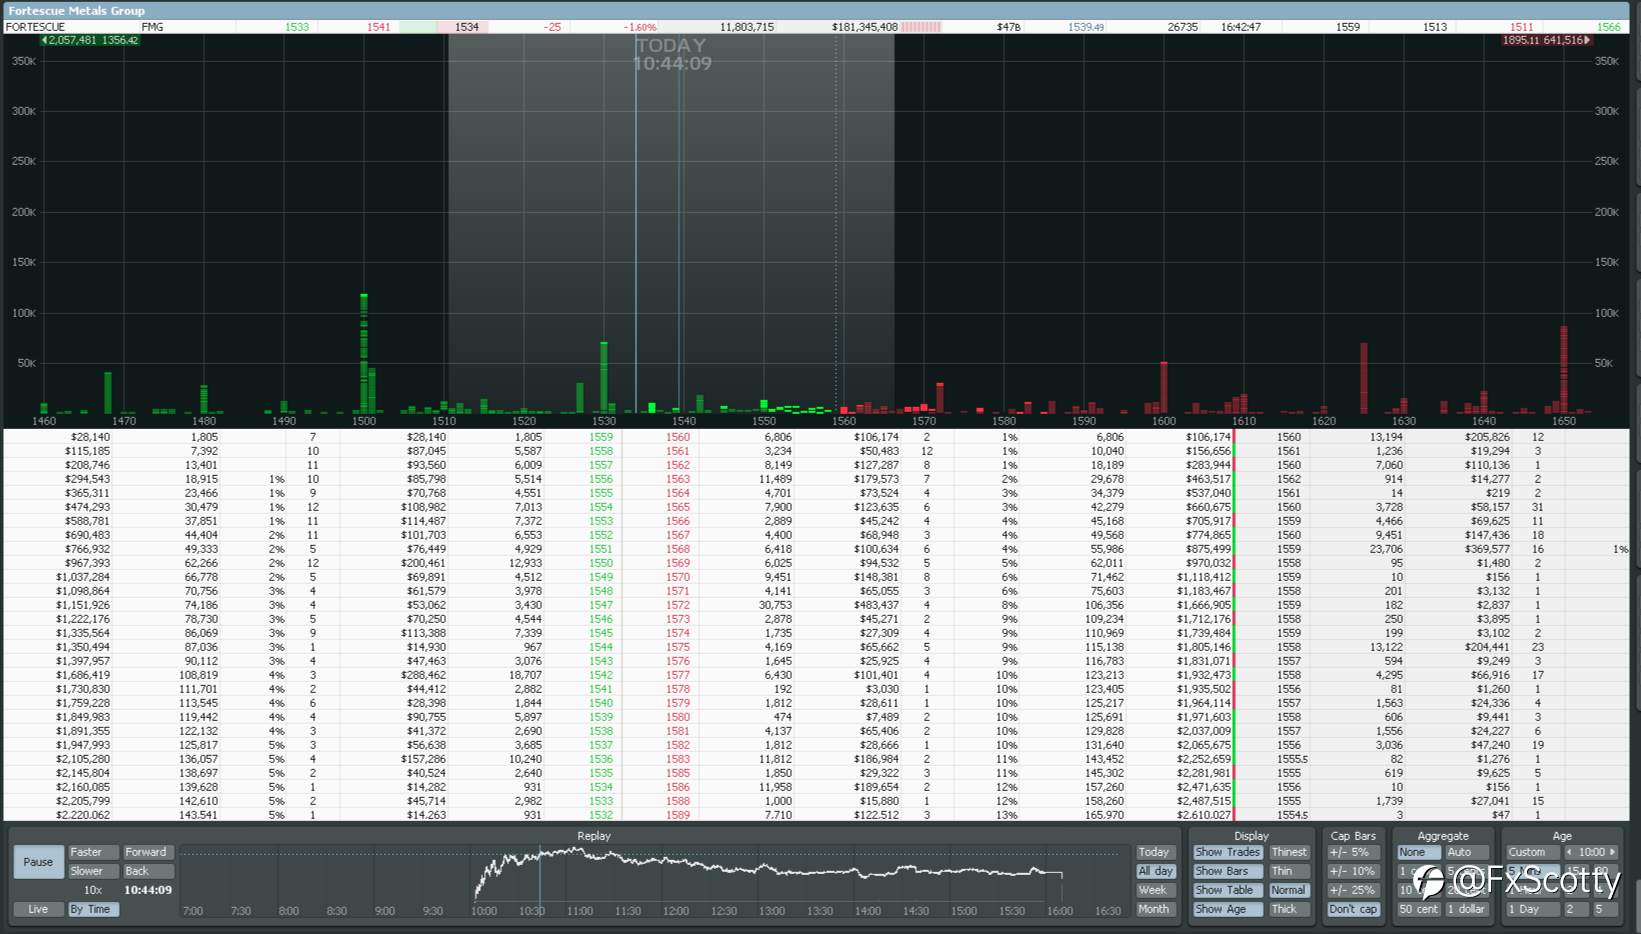Aggregate prices by 50 cent
The height and width of the screenshot is (934, 1641).
[1419, 909]
